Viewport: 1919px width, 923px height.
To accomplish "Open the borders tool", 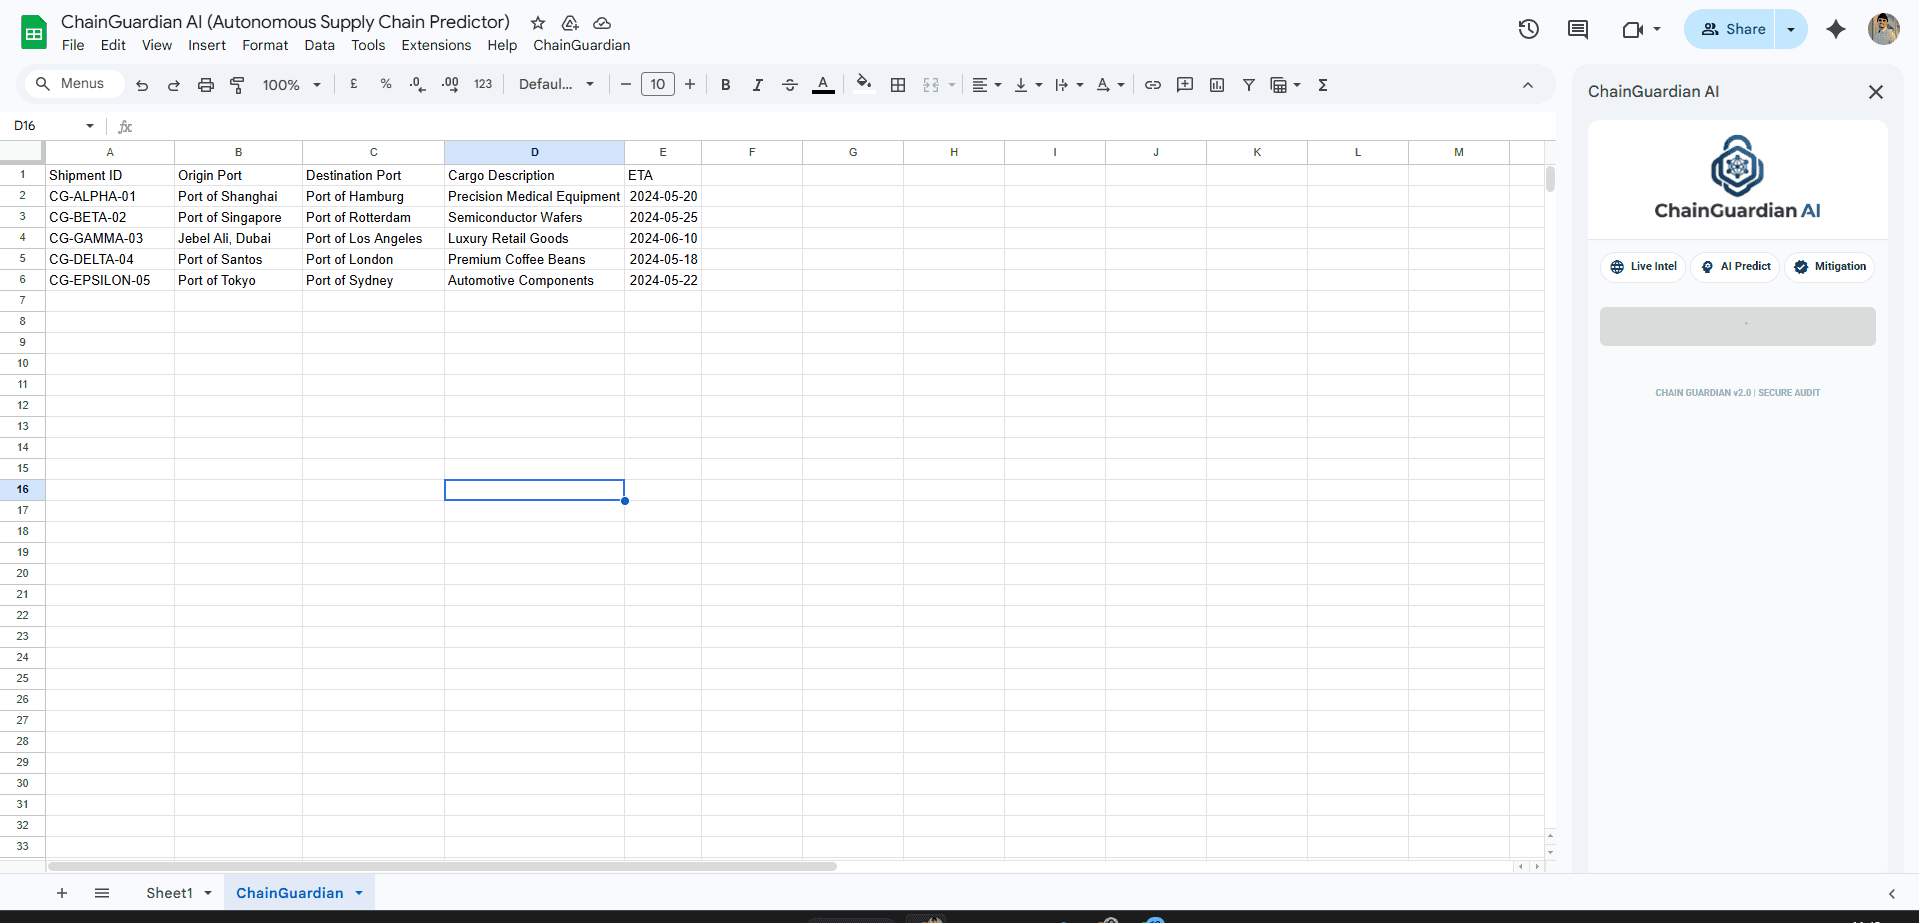I will coord(898,85).
